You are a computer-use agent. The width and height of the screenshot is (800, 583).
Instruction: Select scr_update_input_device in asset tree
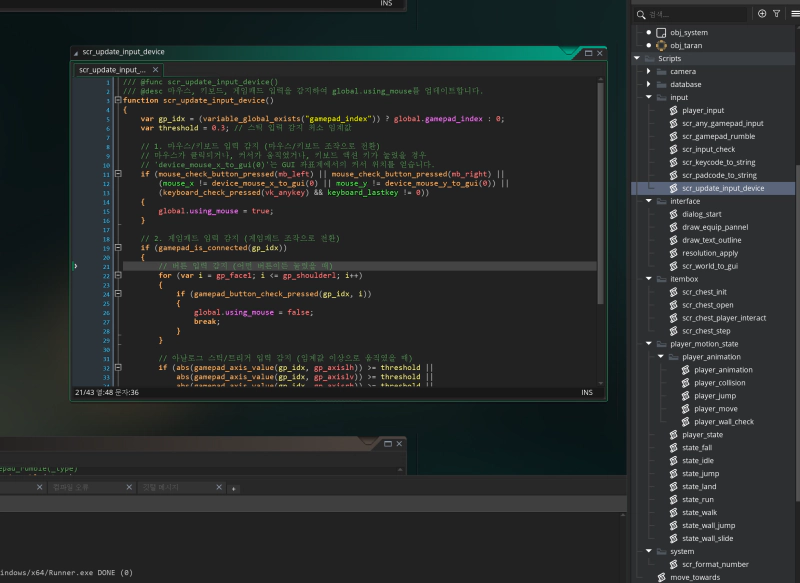[x=723, y=188]
